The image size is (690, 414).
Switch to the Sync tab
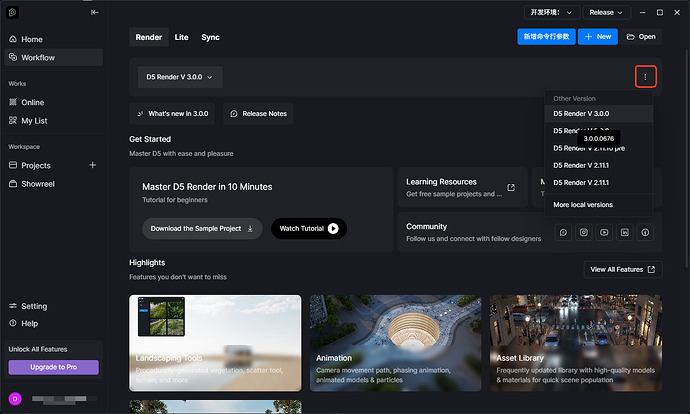[210, 37]
